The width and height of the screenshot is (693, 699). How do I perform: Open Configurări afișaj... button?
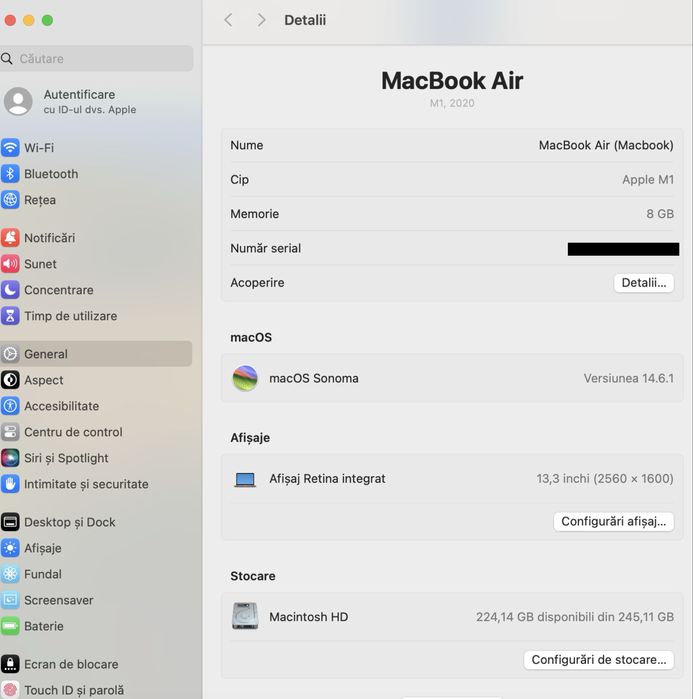[x=614, y=522]
